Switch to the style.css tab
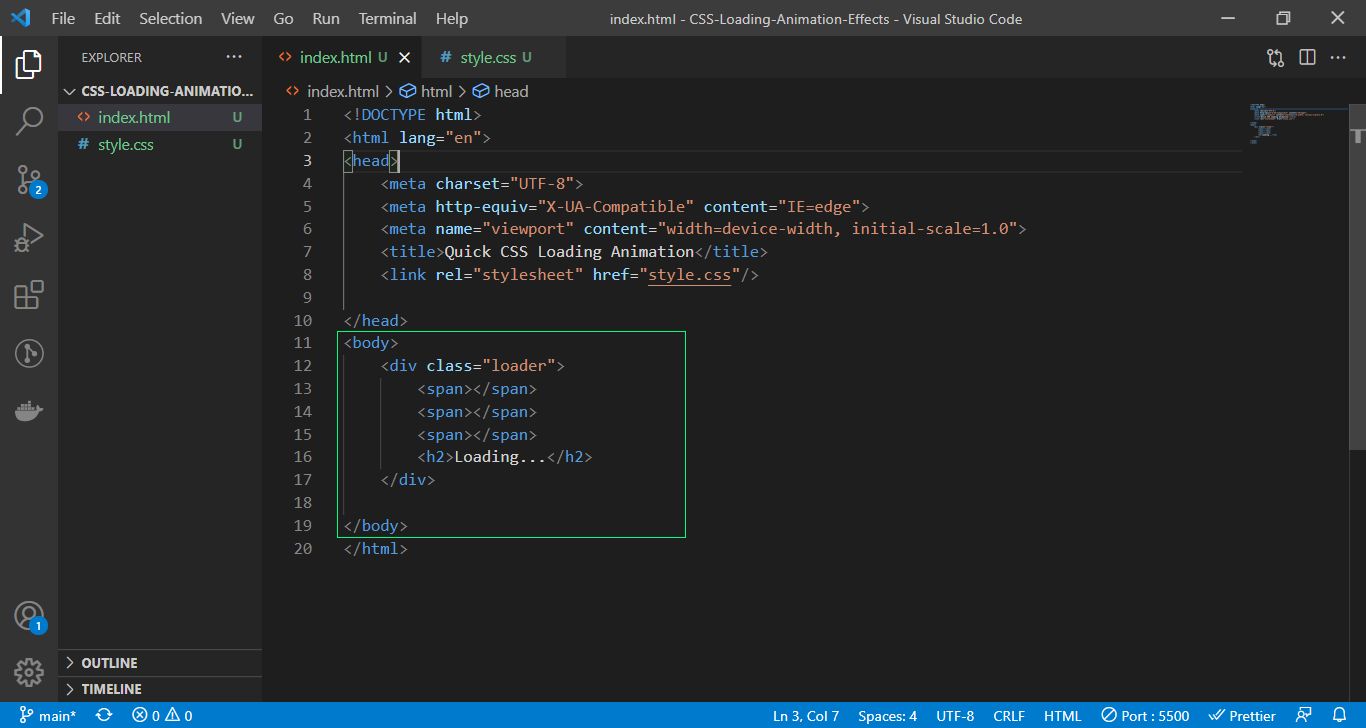1366x728 pixels. pos(494,57)
